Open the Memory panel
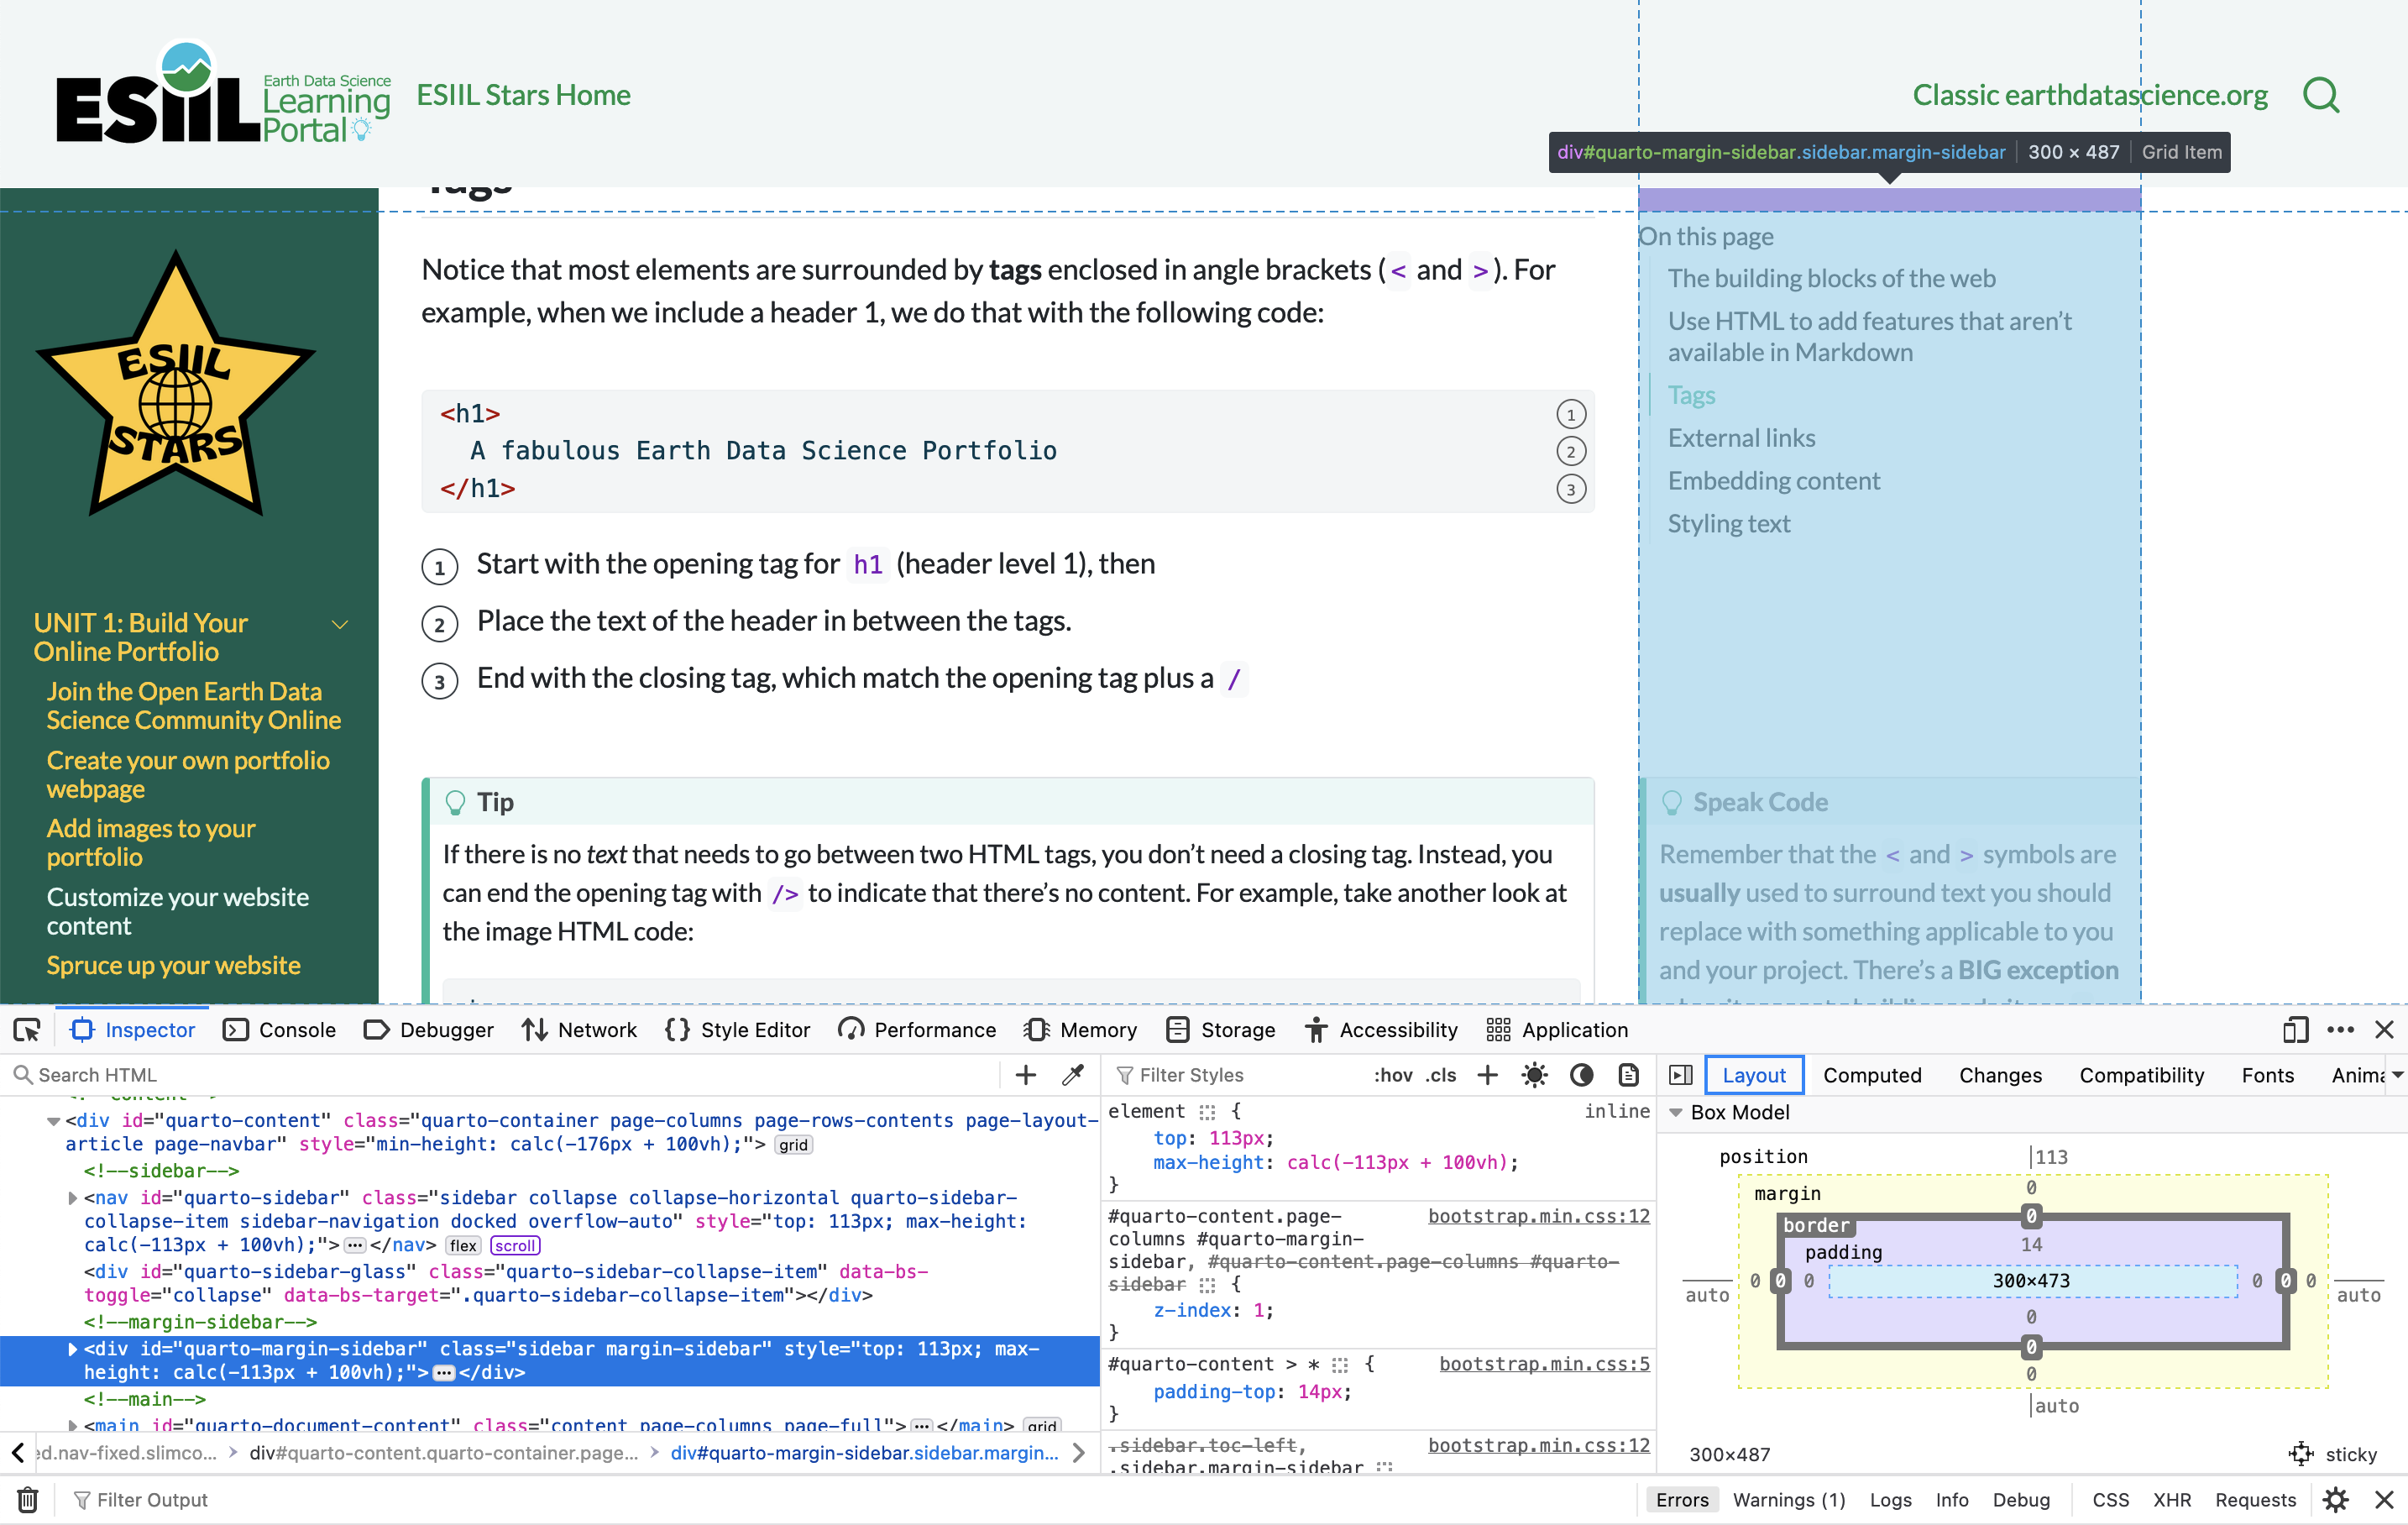The height and width of the screenshot is (1525, 2408). [x=1080, y=1030]
